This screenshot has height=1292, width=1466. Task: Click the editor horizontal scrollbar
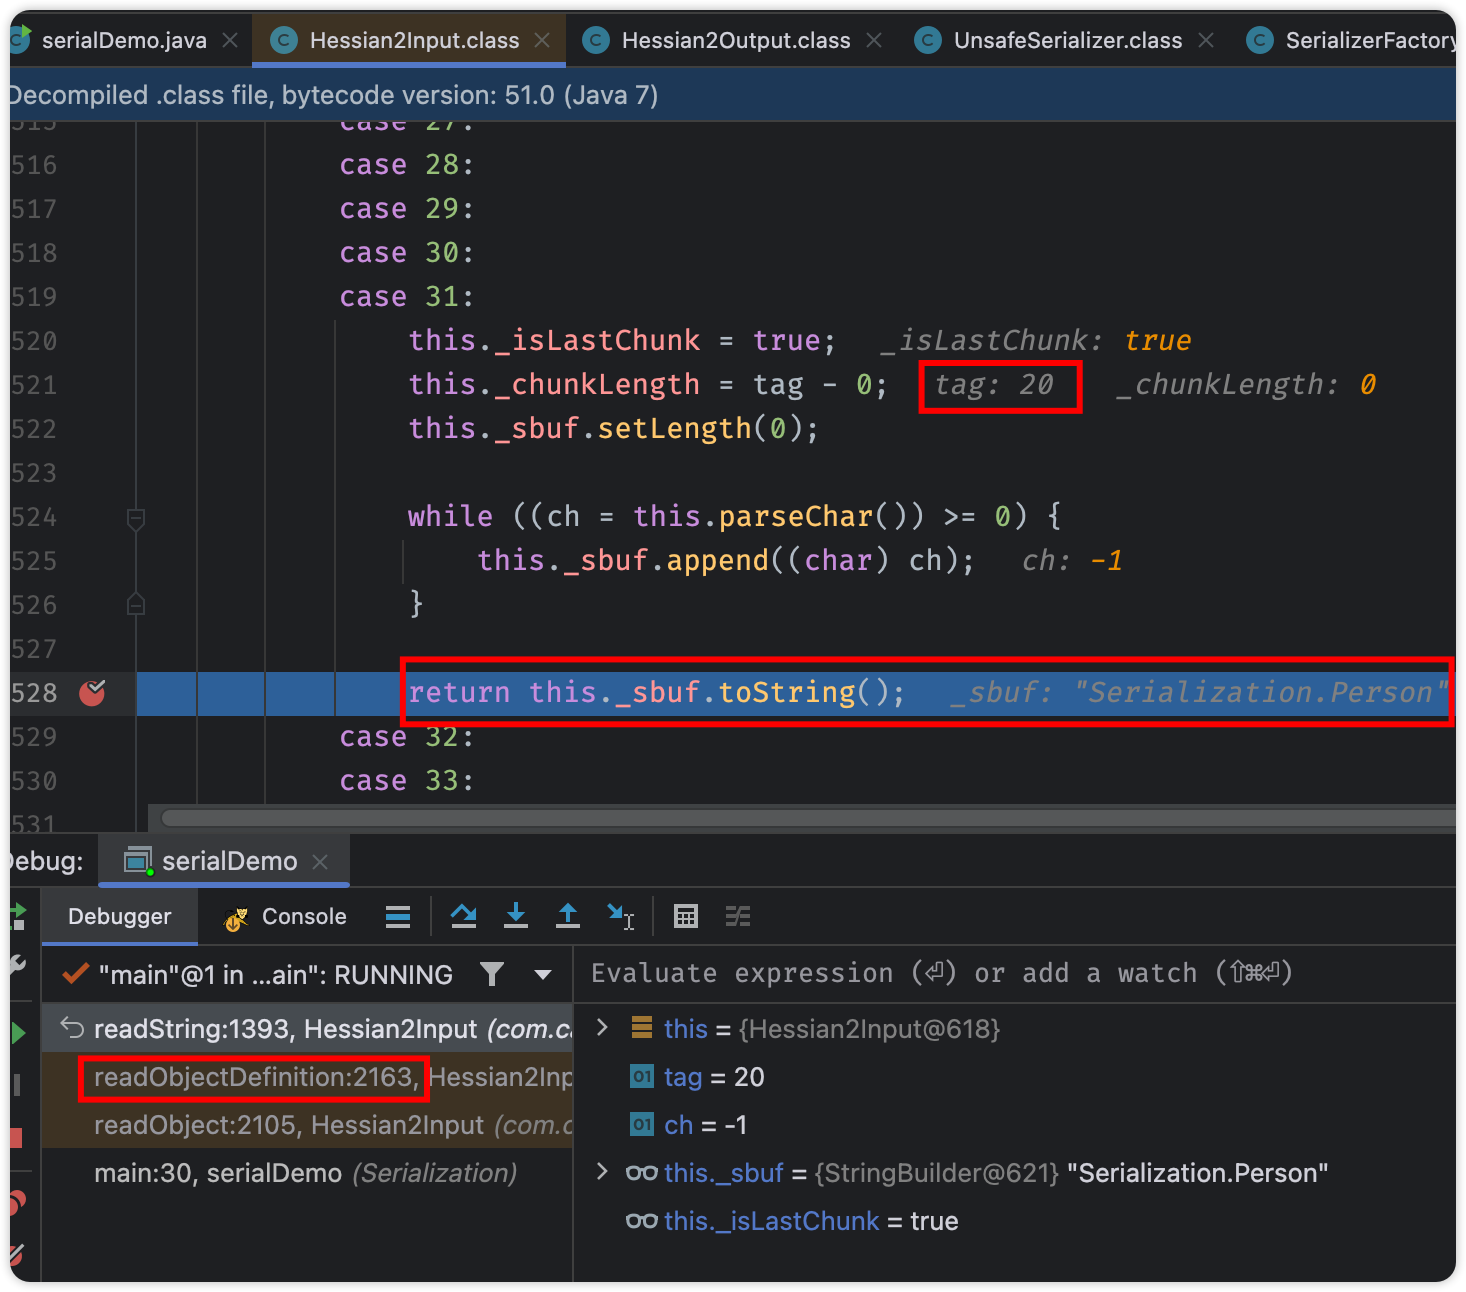click(808, 818)
